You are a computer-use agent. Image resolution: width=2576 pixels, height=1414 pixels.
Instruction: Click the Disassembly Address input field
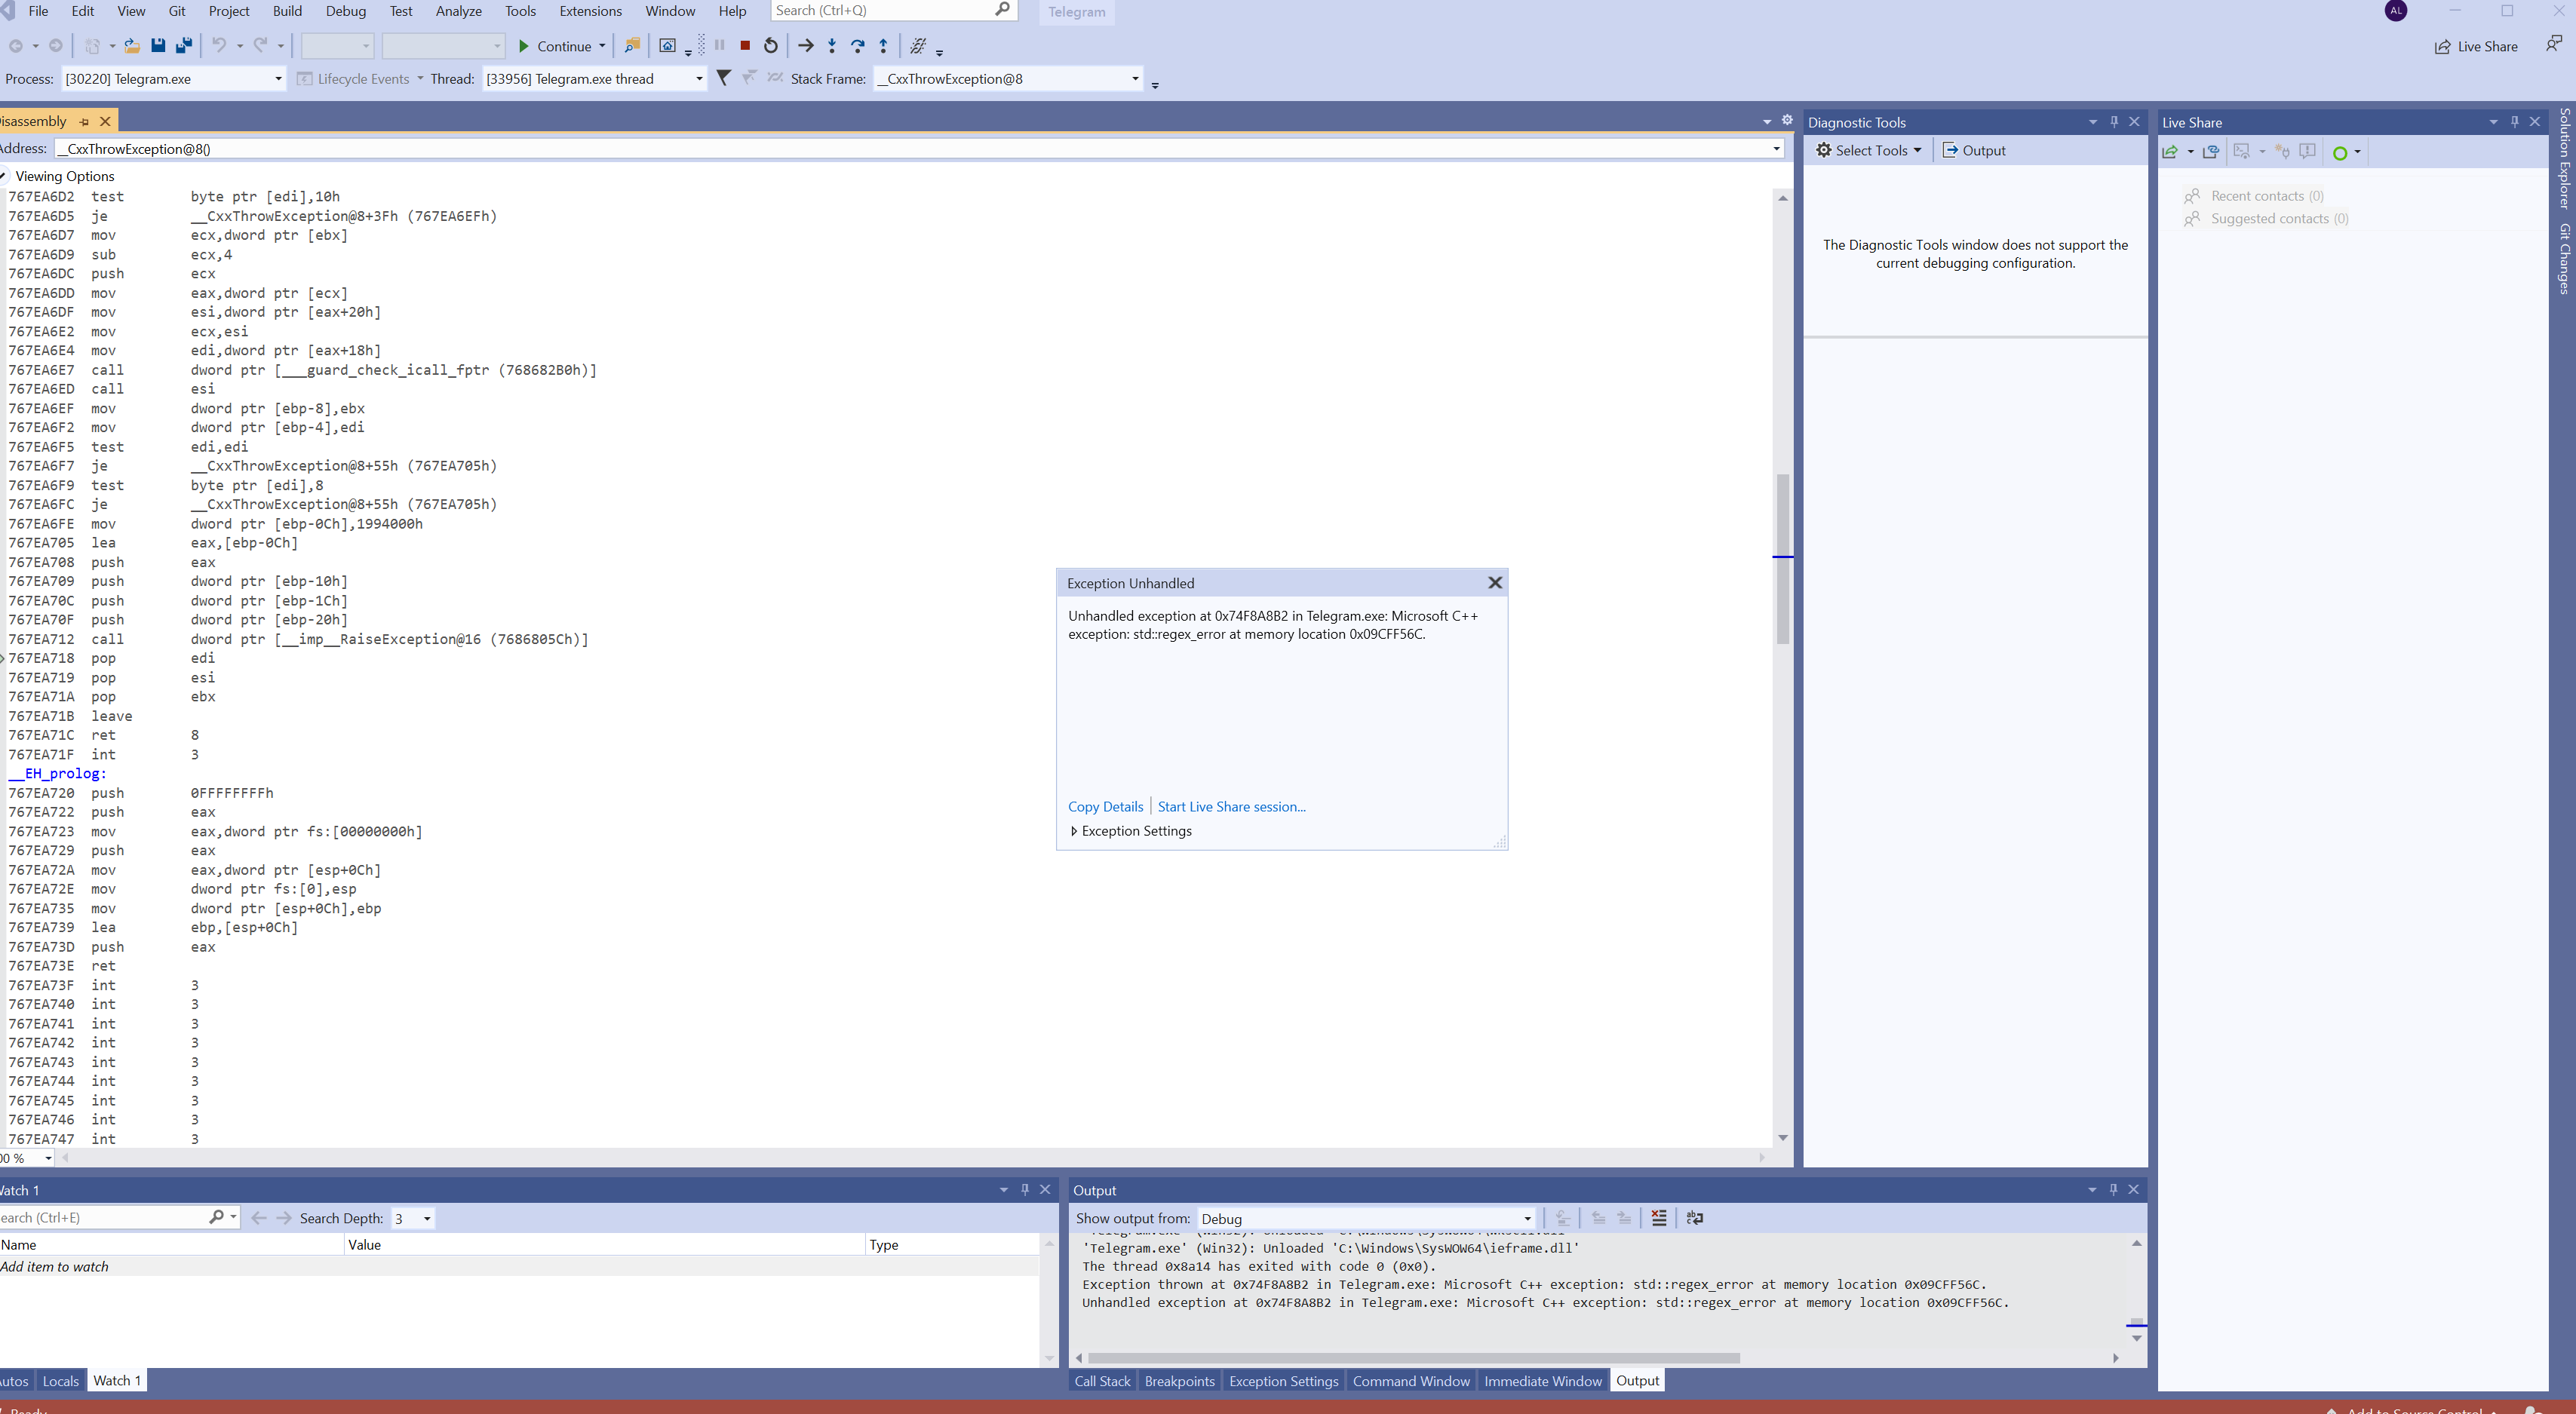coord(900,149)
